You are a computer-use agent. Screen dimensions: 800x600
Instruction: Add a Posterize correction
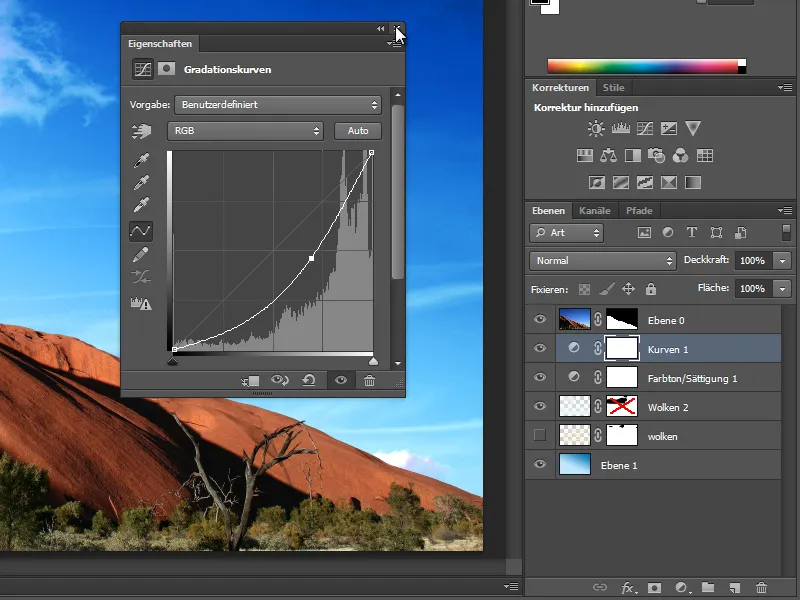[620, 182]
